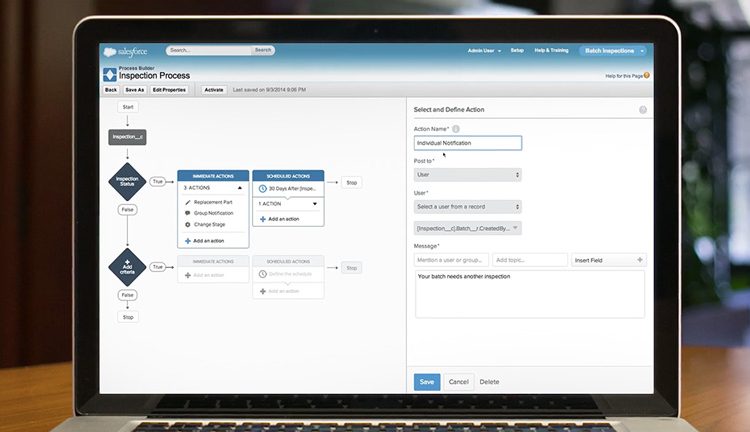Click the Salesforce cloud logo
This screenshot has width=750, height=432.
[110, 51]
